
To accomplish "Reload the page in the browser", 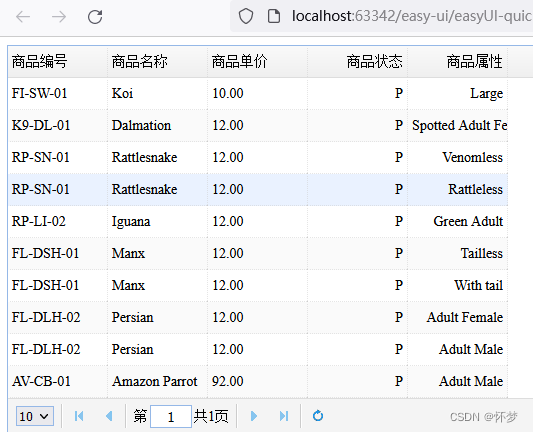I will coord(95,17).
